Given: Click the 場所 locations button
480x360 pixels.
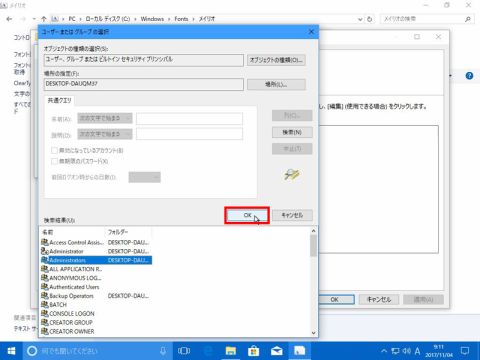Looking at the screenshot, I should [x=276, y=84].
